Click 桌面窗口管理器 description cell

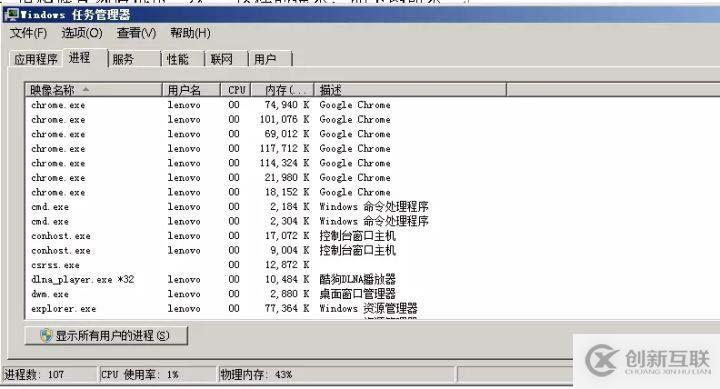click(x=357, y=294)
